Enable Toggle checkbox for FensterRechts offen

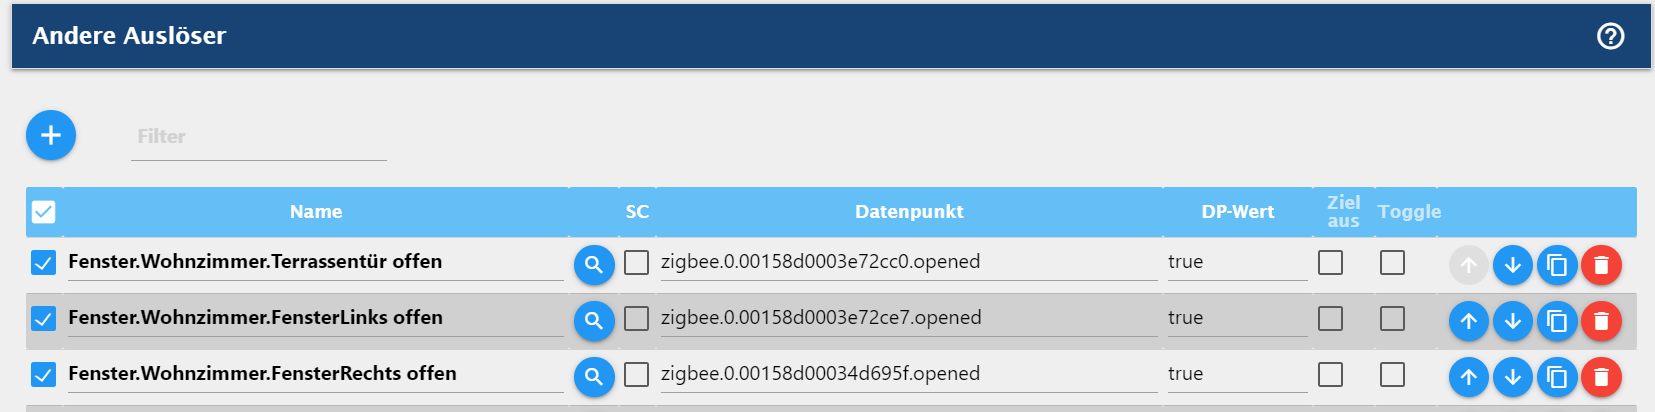1392,374
